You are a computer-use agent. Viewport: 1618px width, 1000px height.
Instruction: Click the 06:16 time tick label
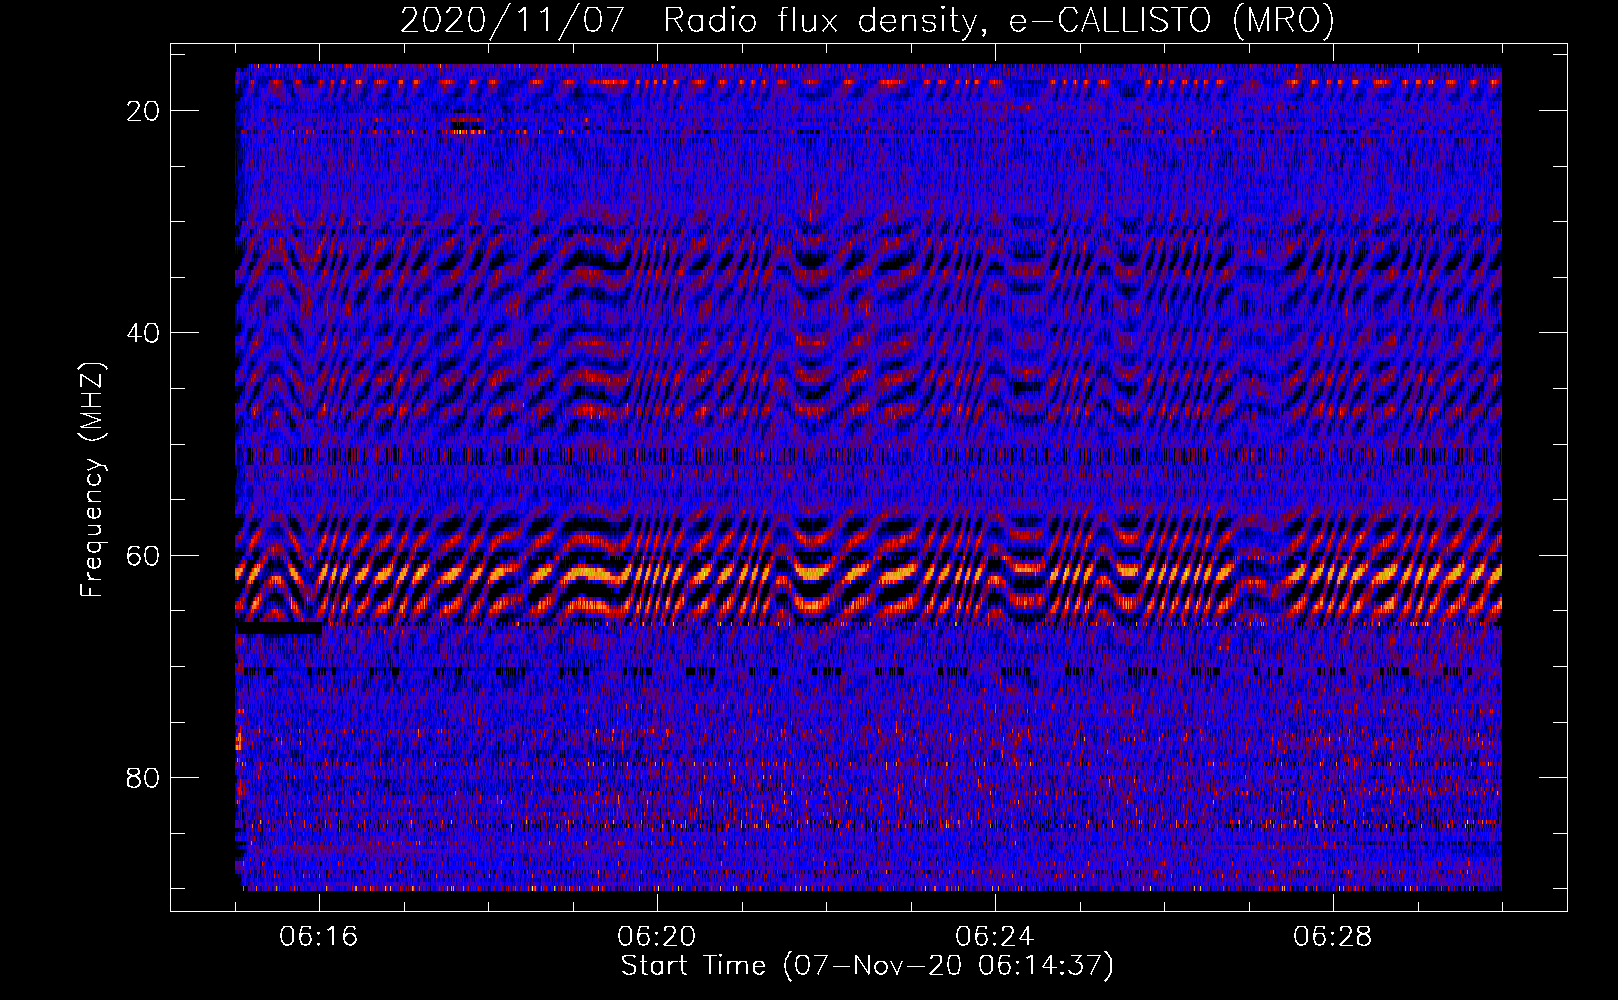point(319,937)
